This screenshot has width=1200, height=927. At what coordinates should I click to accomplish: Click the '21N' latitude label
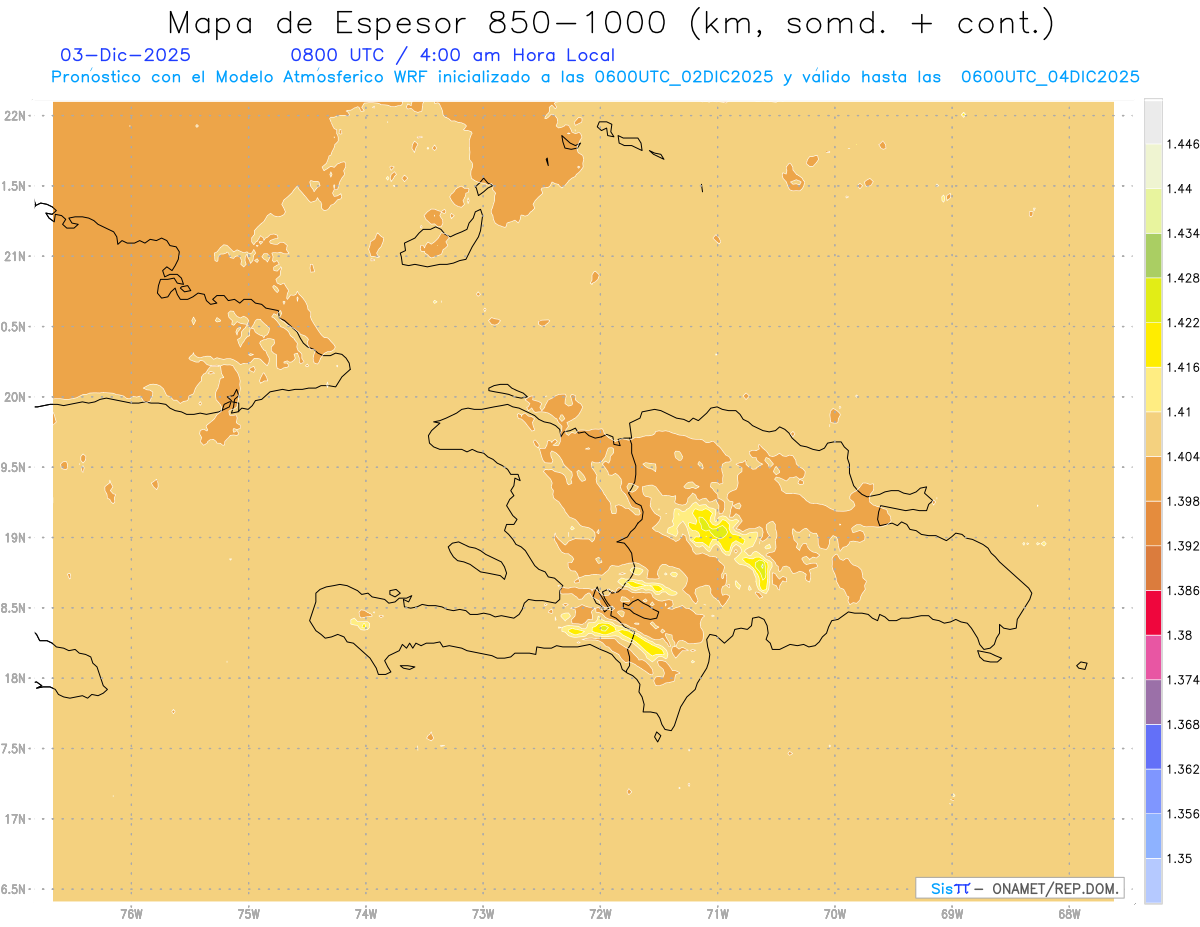(x=15, y=256)
